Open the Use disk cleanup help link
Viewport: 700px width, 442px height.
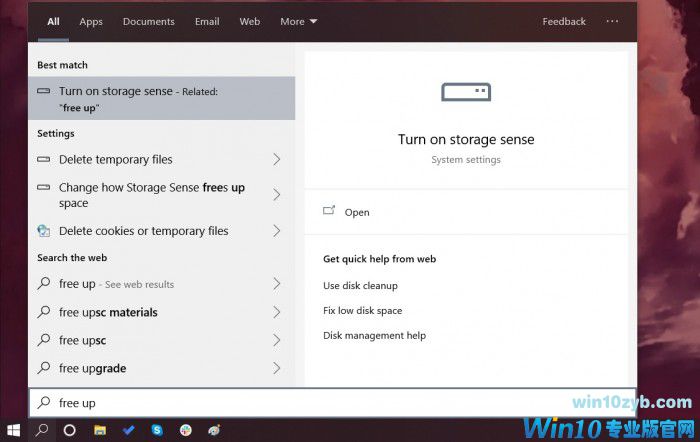pyautogui.click(x=360, y=286)
